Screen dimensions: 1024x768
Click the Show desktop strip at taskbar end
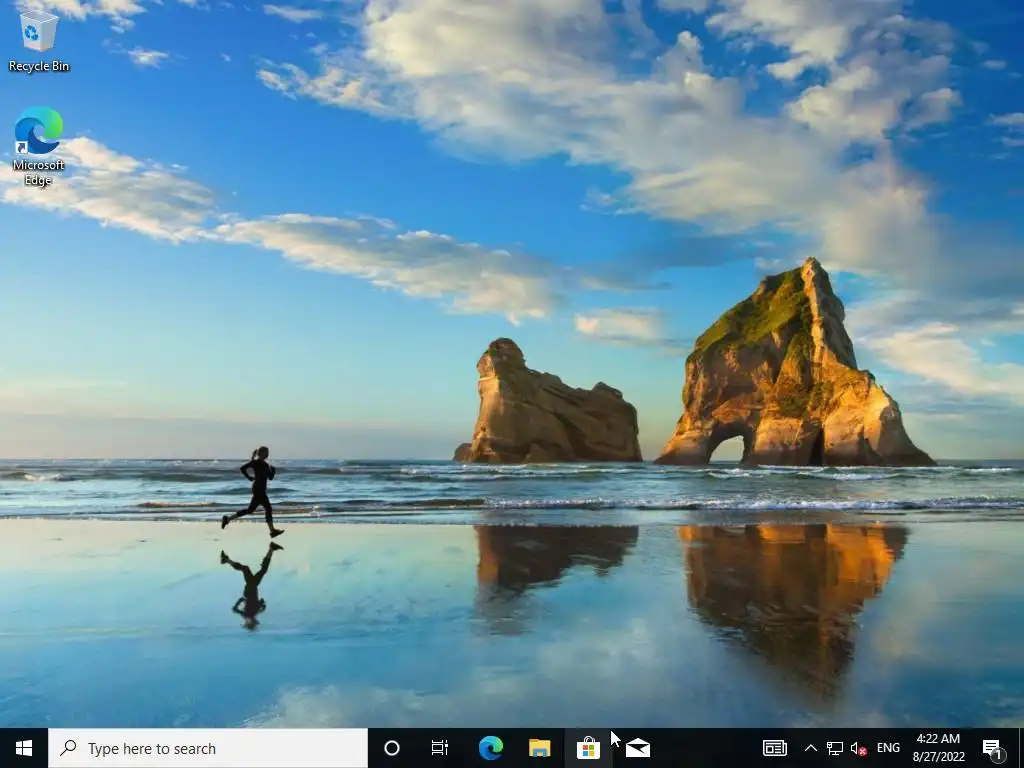(x=1021, y=748)
